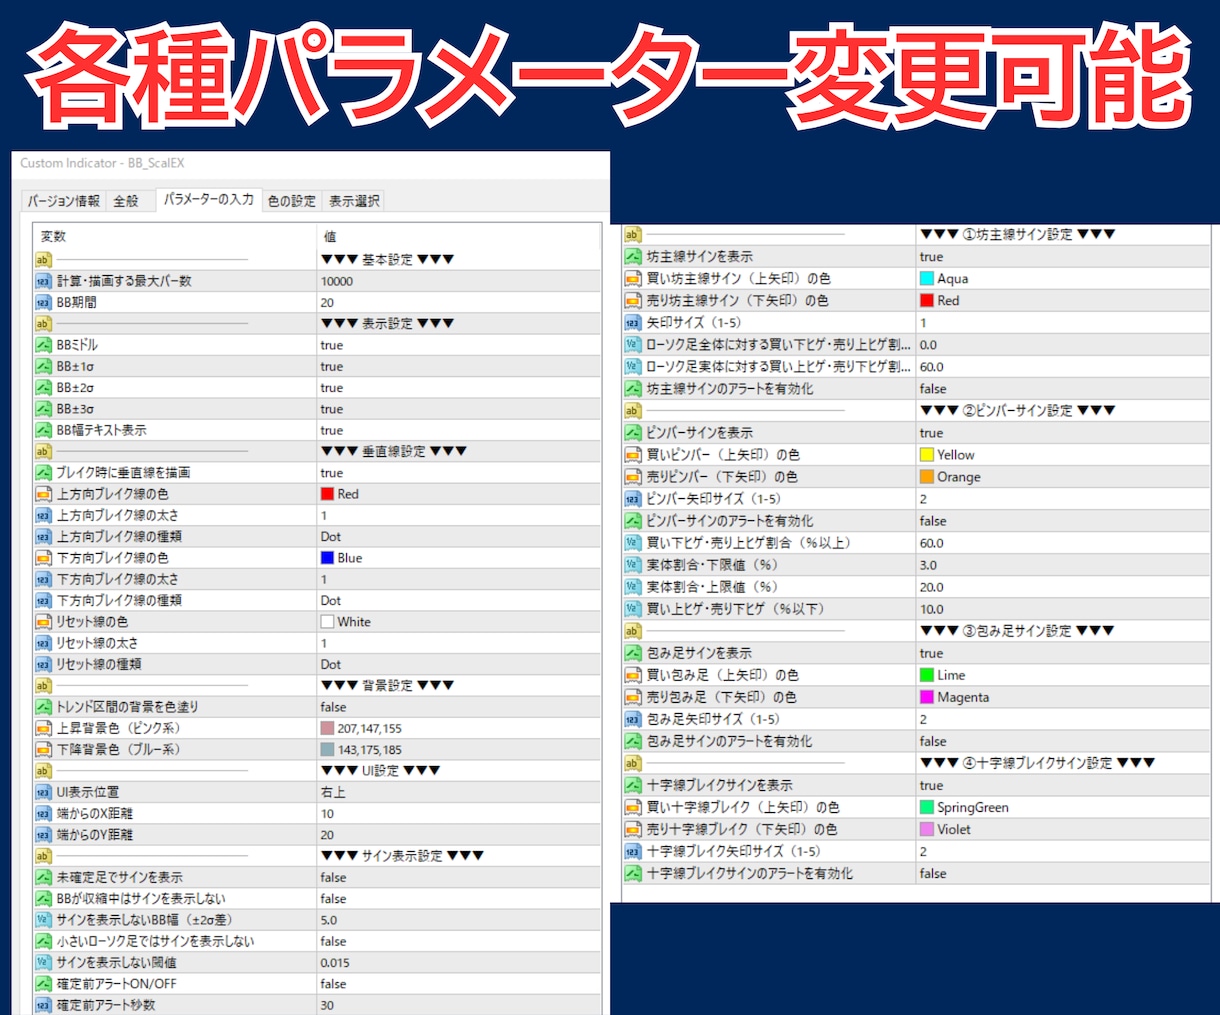Open the Magenta swatch for 売り包み足
The height and width of the screenshot is (1015, 1220).
click(x=927, y=697)
